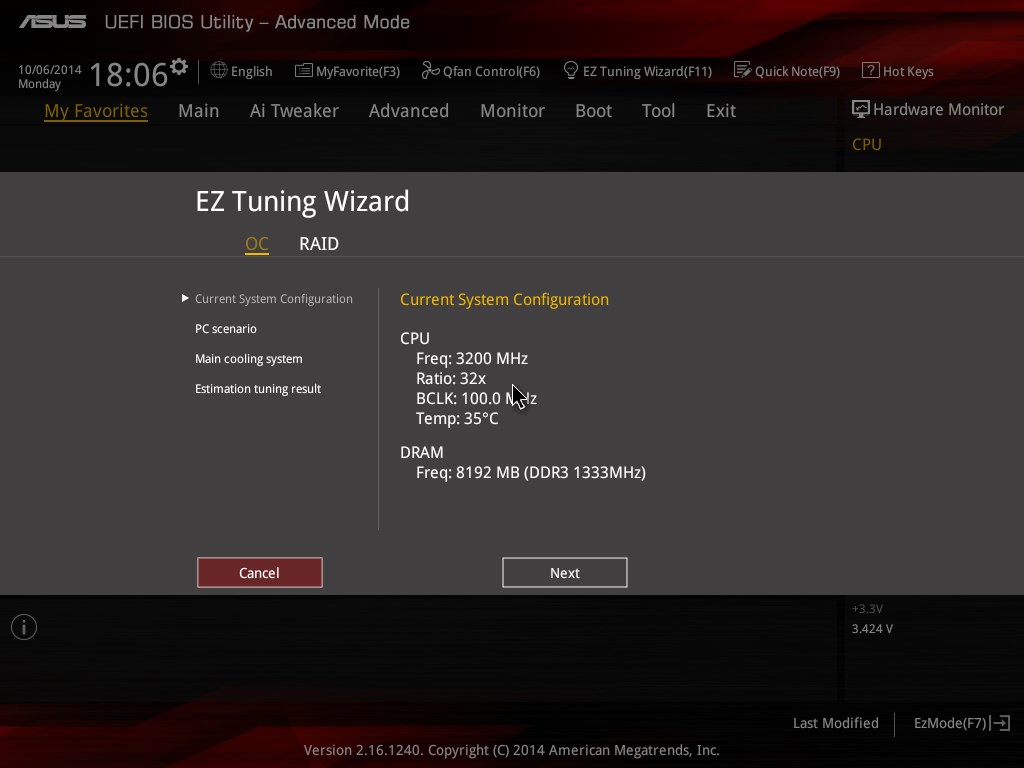Select PC scenario wizard step
1024x768 pixels.
(x=226, y=328)
